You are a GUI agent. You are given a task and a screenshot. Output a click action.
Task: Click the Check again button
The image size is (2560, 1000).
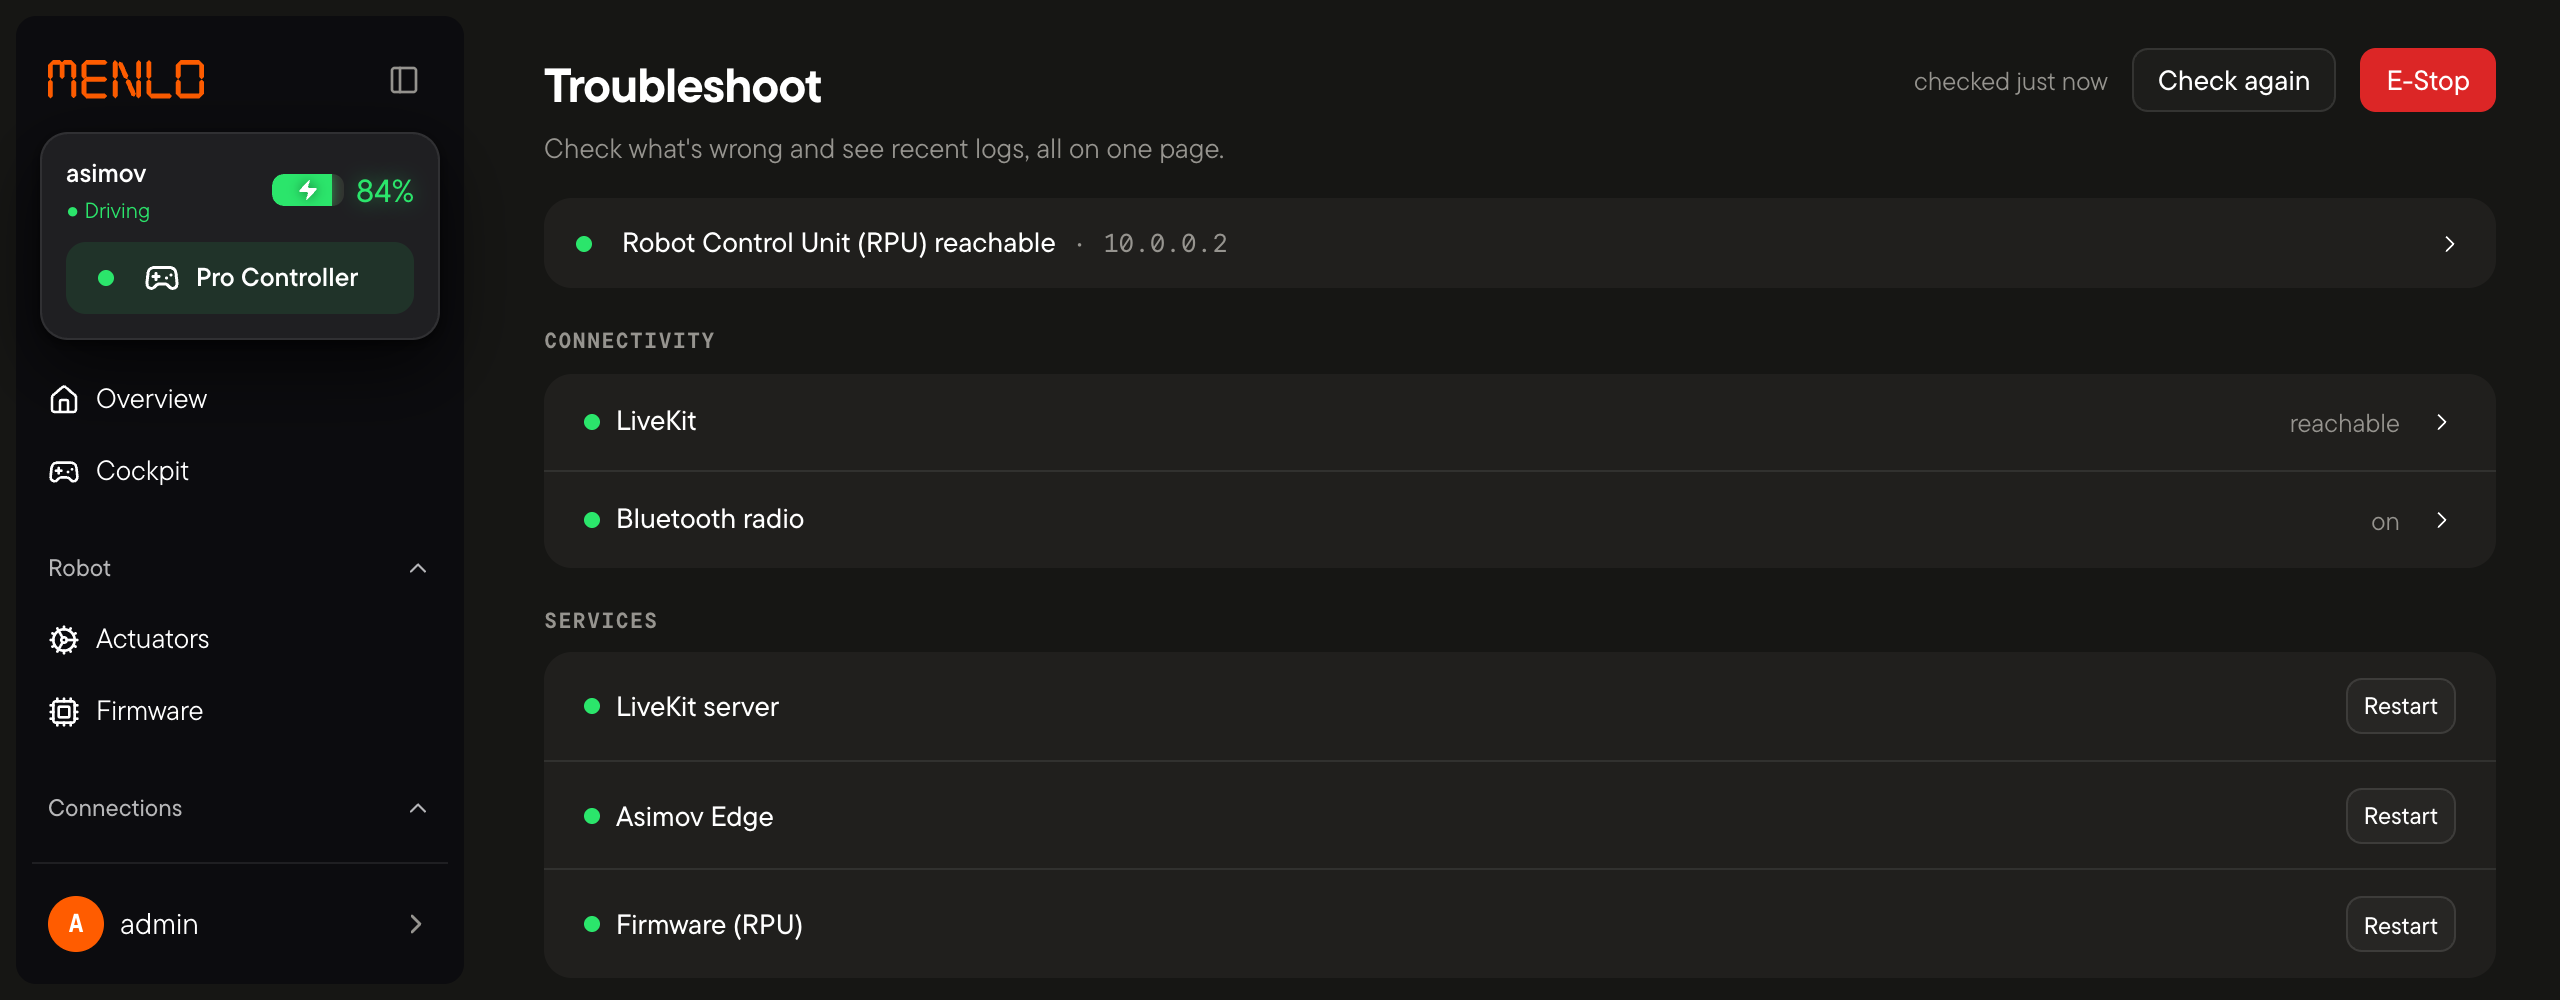(2234, 80)
